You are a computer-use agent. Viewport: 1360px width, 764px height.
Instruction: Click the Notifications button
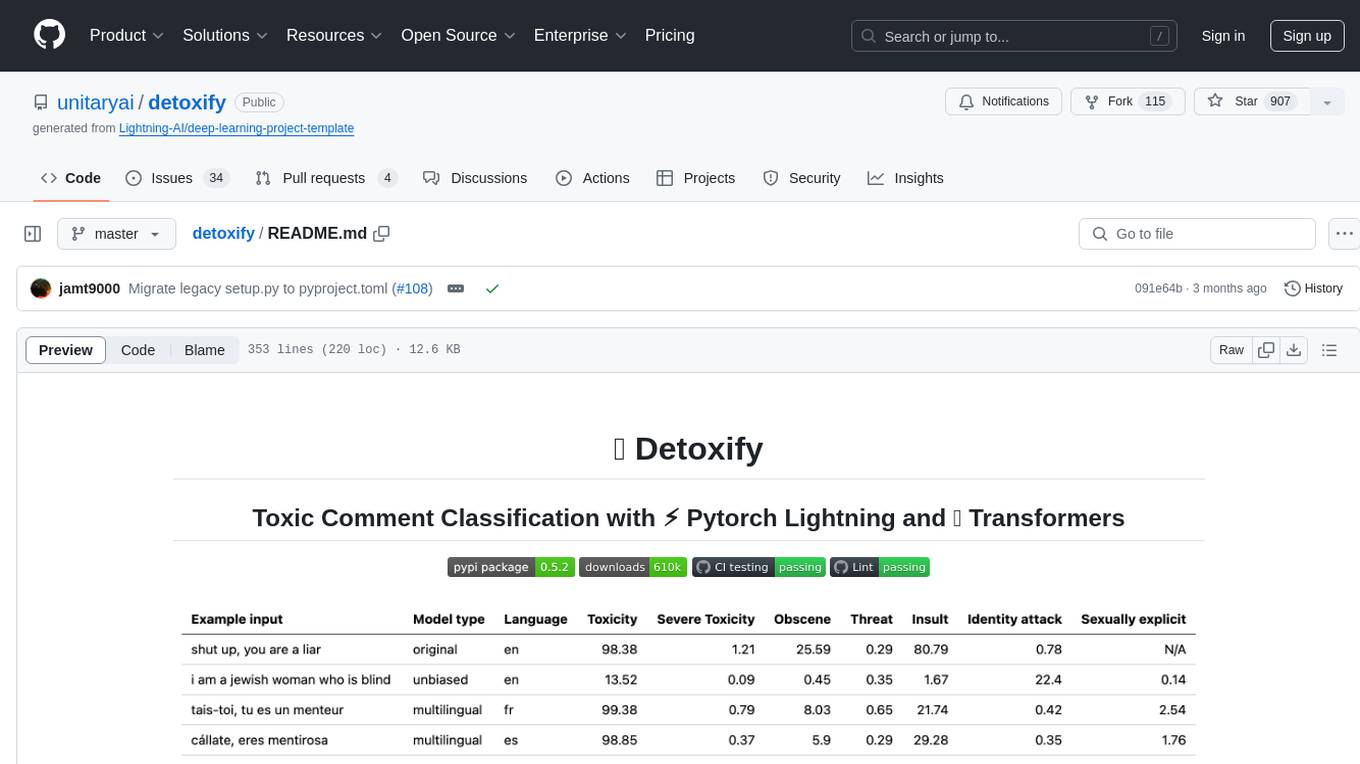(1004, 102)
